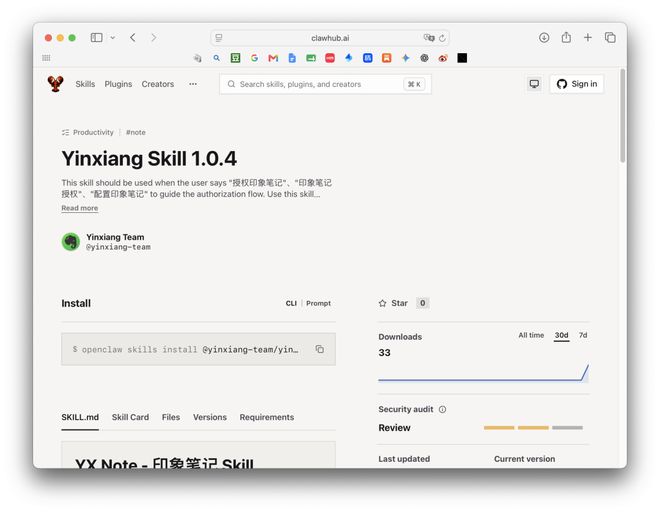Click the clawhub.ai address bar

(x=330, y=38)
